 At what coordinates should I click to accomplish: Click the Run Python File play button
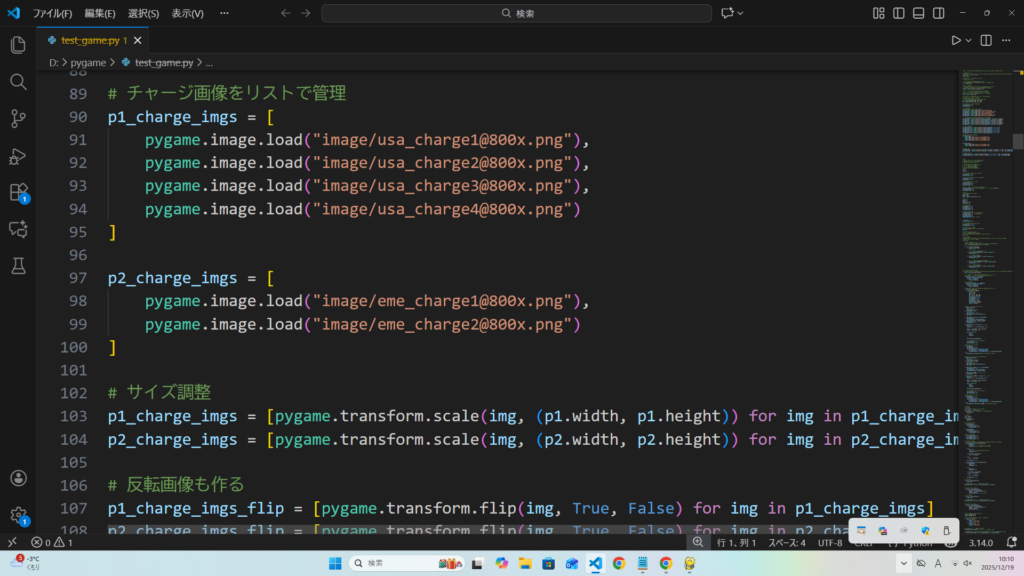pos(956,40)
